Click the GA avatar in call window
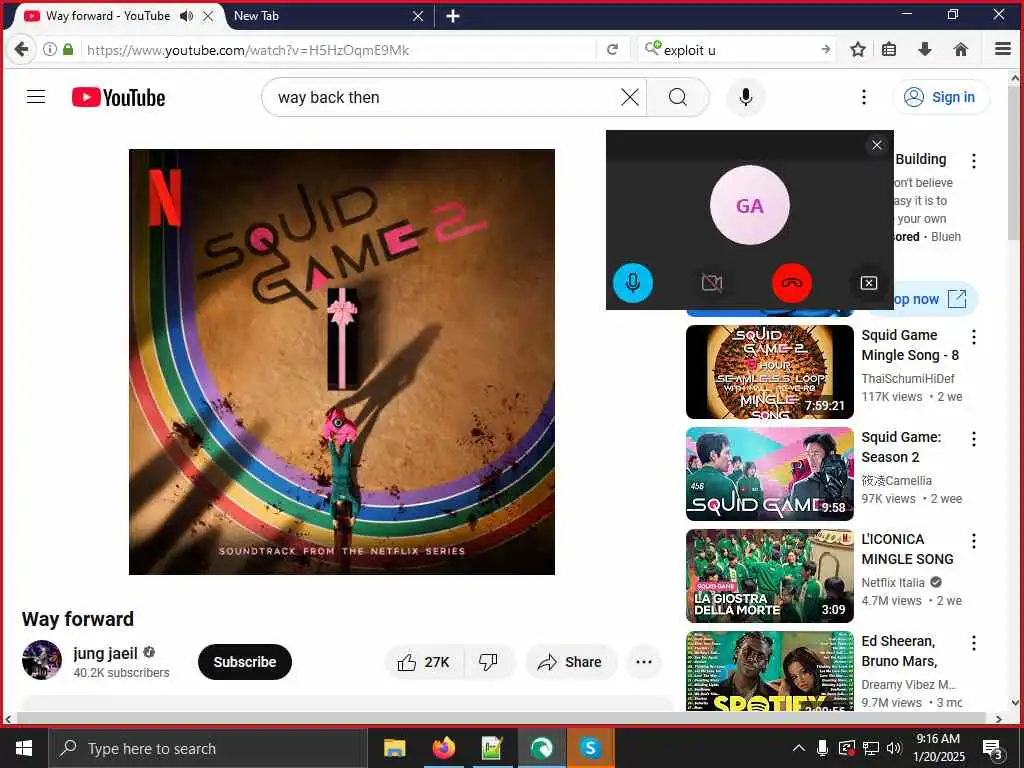 [750, 205]
